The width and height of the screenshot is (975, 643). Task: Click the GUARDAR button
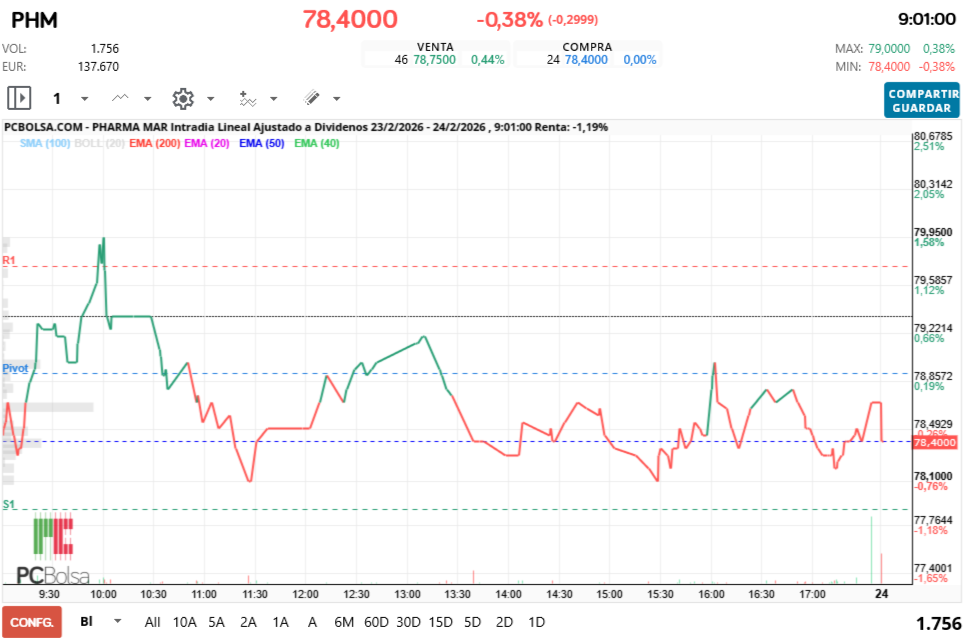[x=920, y=107]
